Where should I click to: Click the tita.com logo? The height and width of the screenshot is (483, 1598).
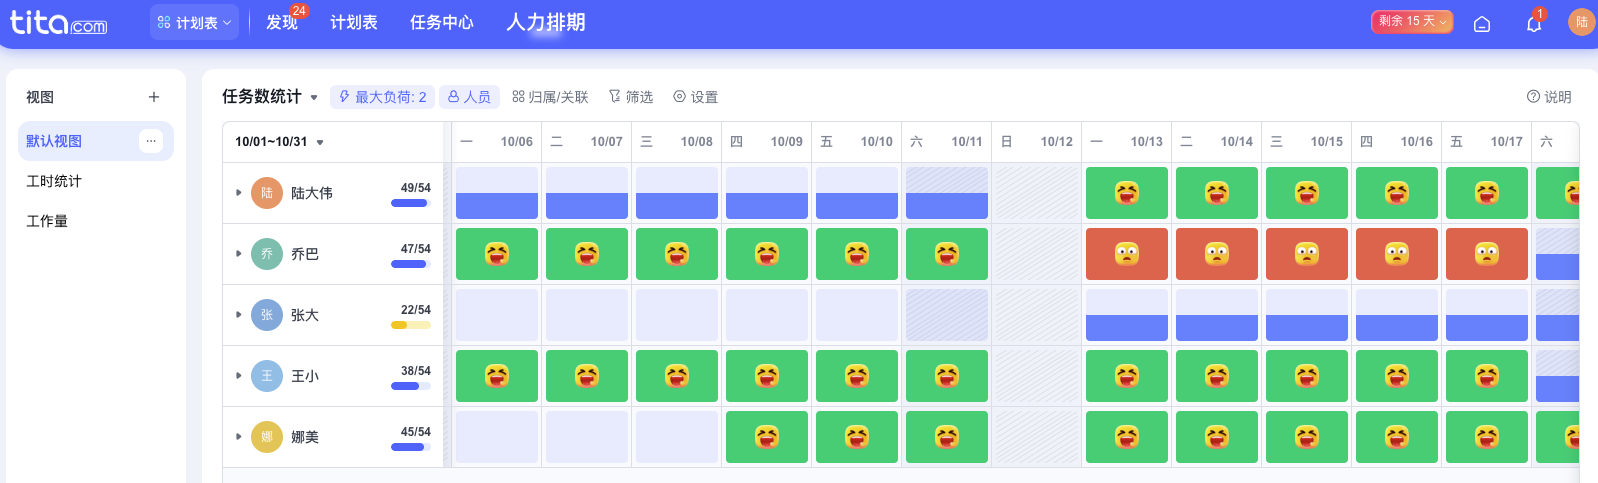coord(58,22)
